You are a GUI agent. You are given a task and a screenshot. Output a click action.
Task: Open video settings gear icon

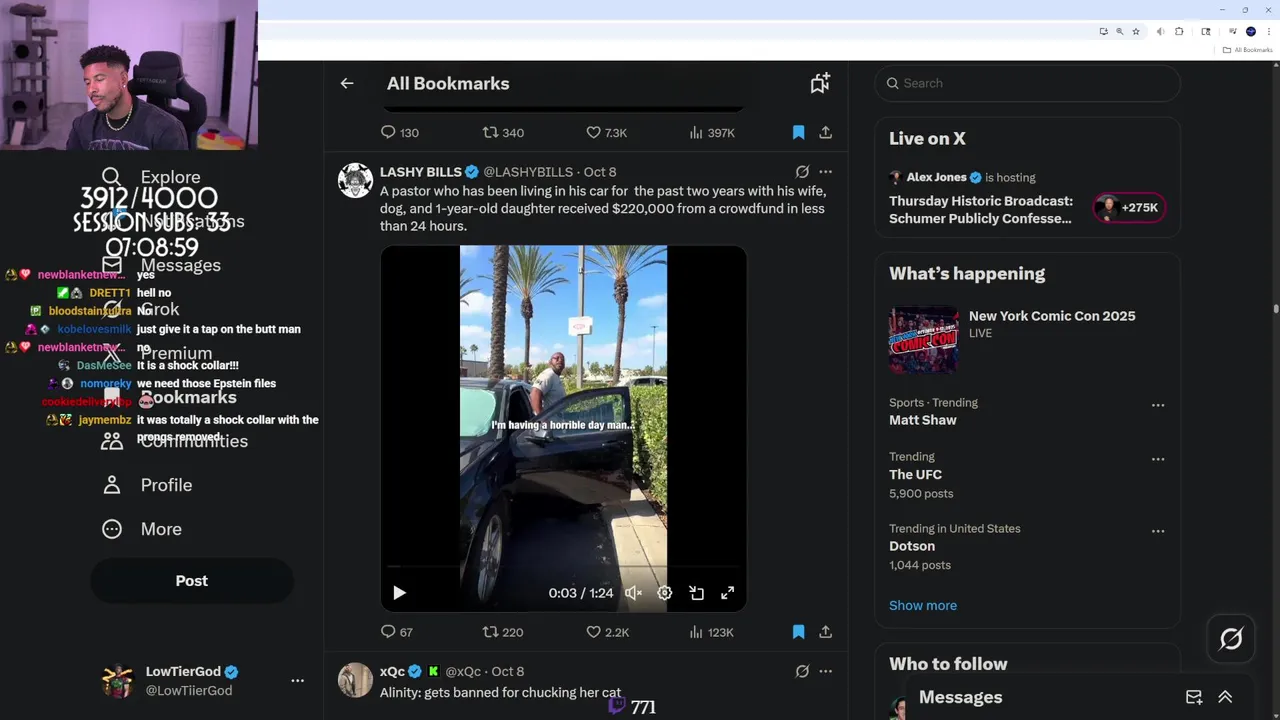(x=664, y=593)
